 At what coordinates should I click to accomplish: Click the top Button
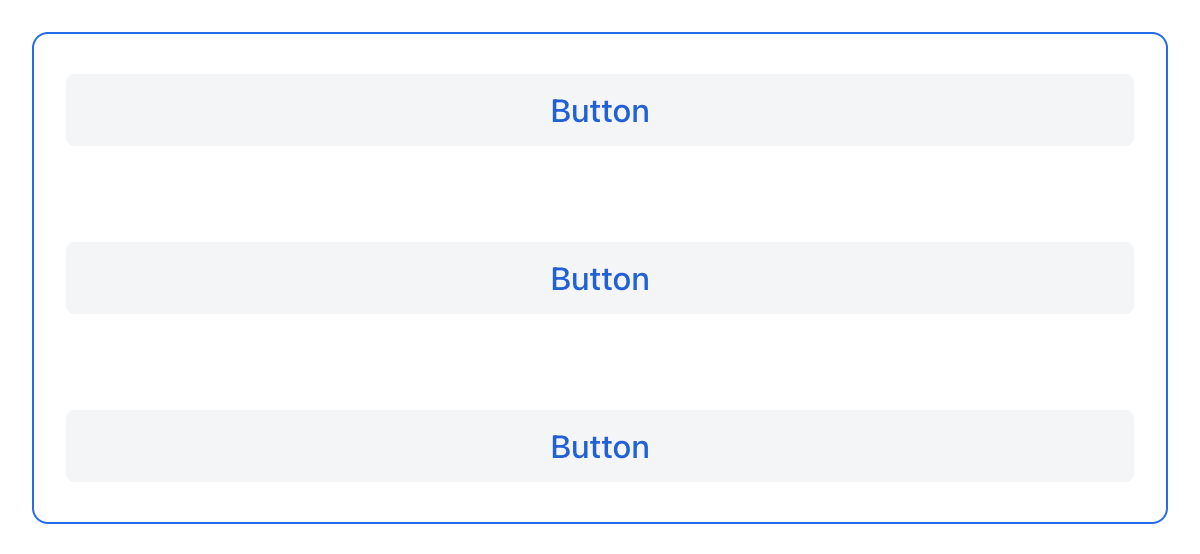pos(600,110)
